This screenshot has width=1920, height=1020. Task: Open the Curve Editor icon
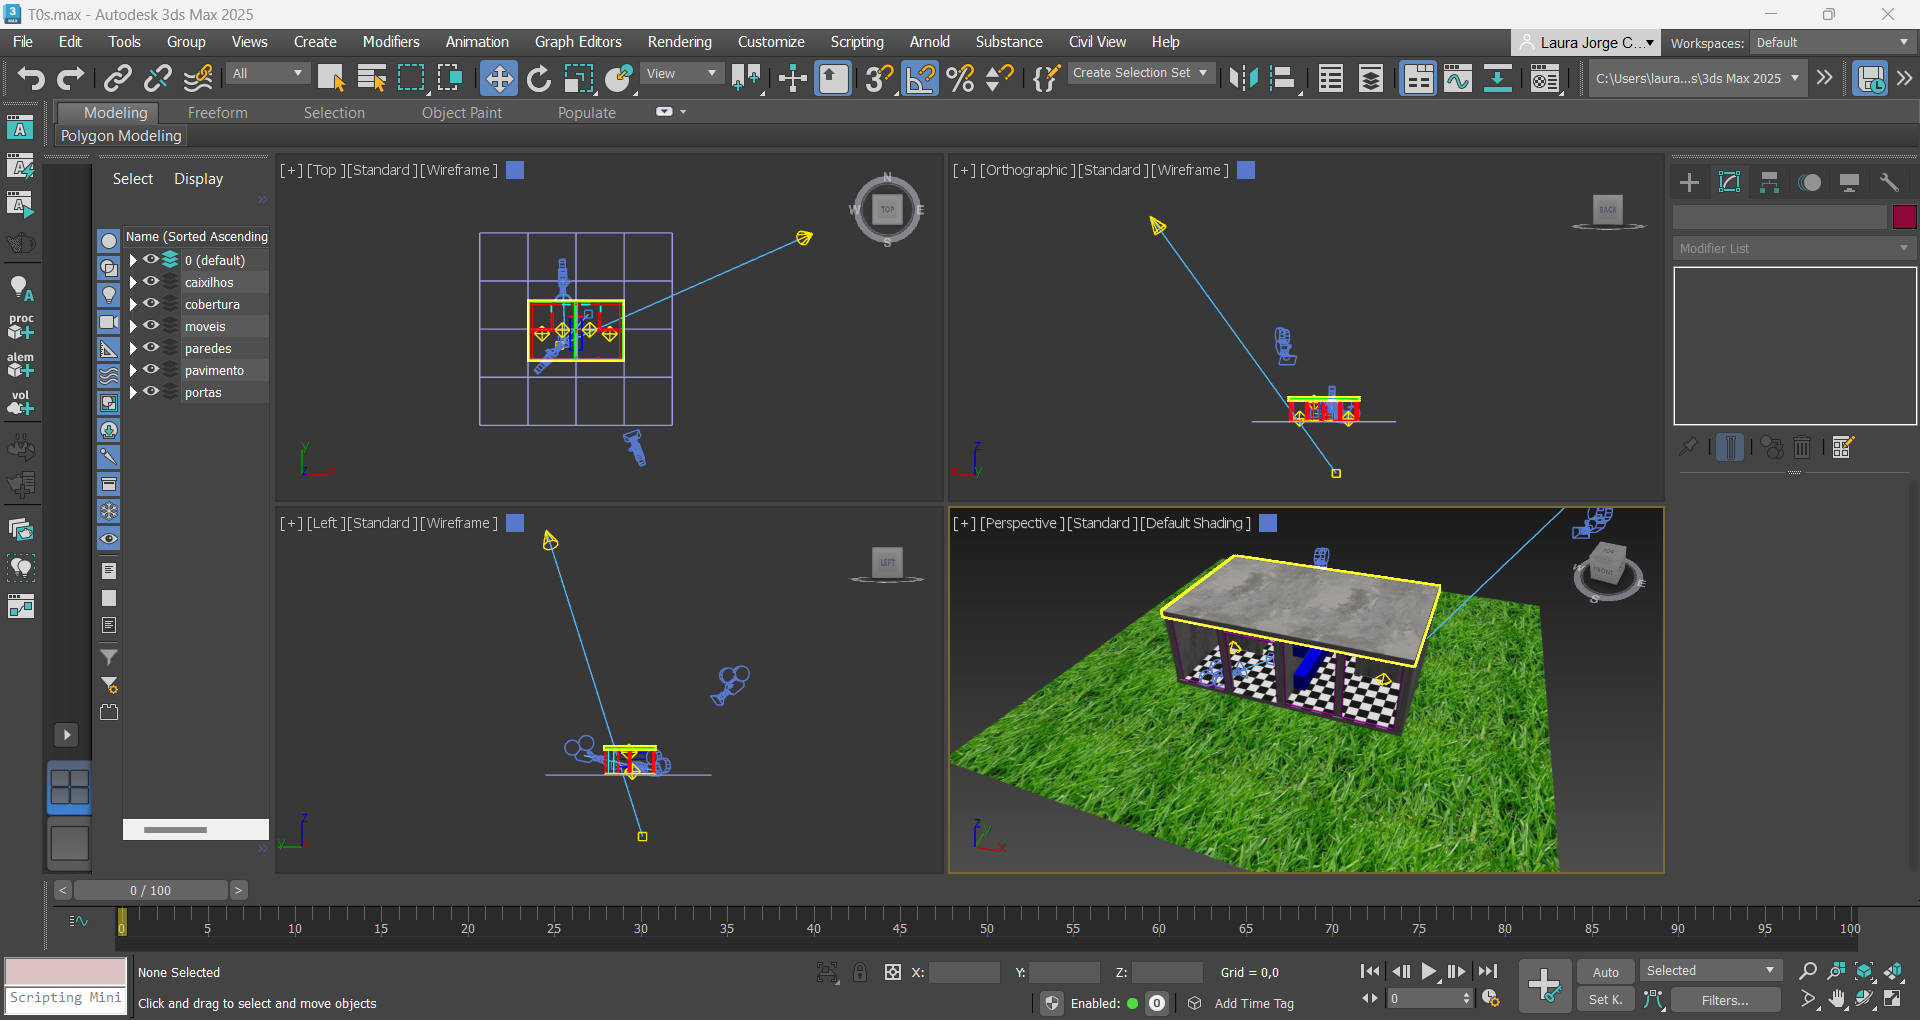pos(1457,78)
